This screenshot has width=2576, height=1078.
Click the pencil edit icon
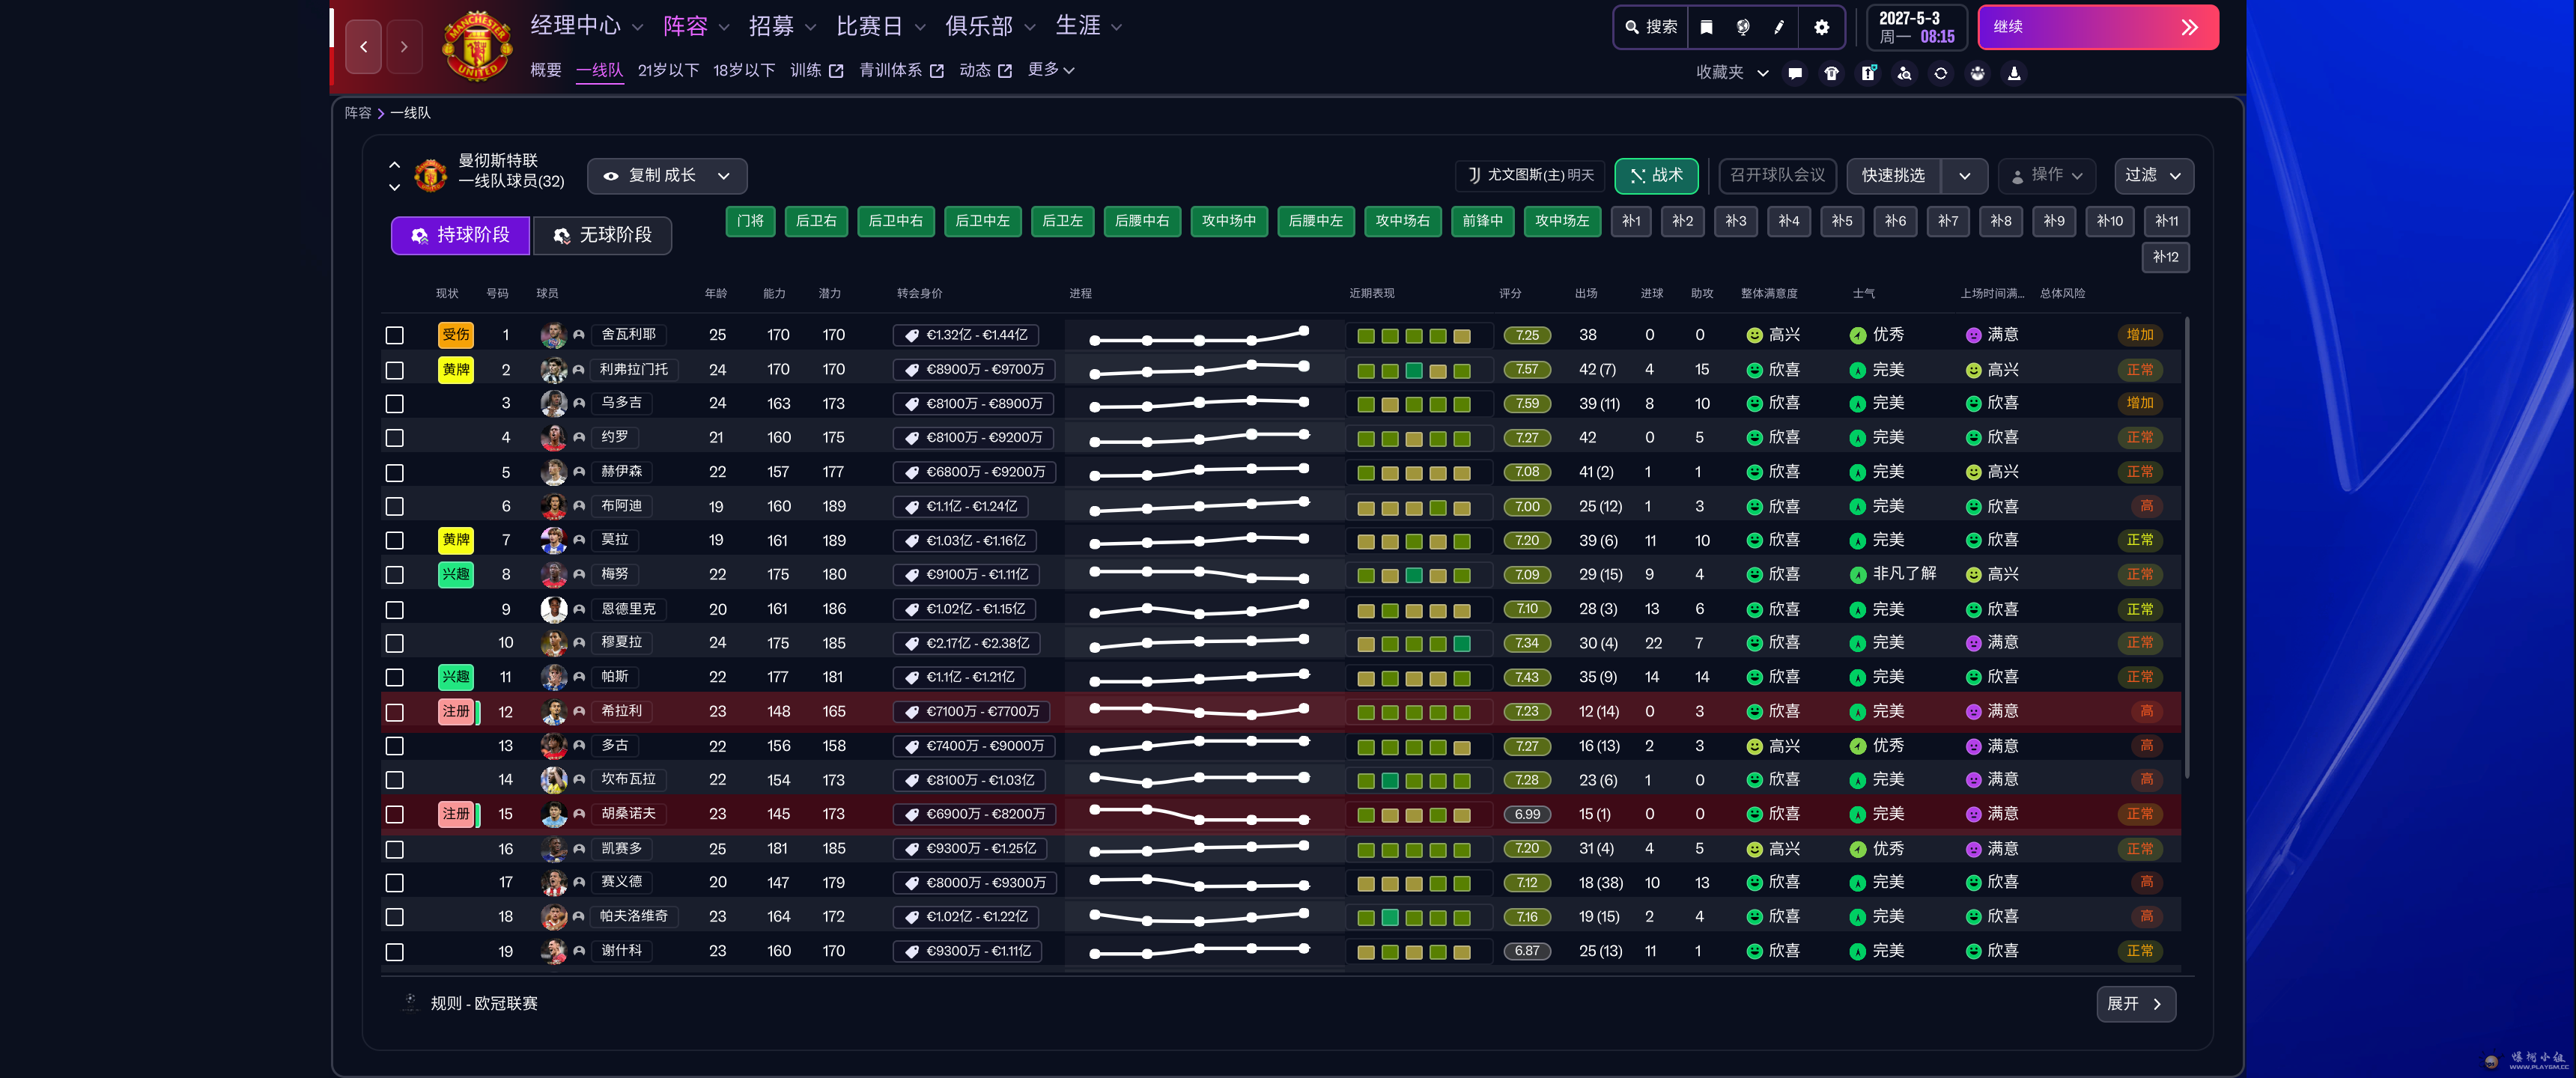point(1779,27)
